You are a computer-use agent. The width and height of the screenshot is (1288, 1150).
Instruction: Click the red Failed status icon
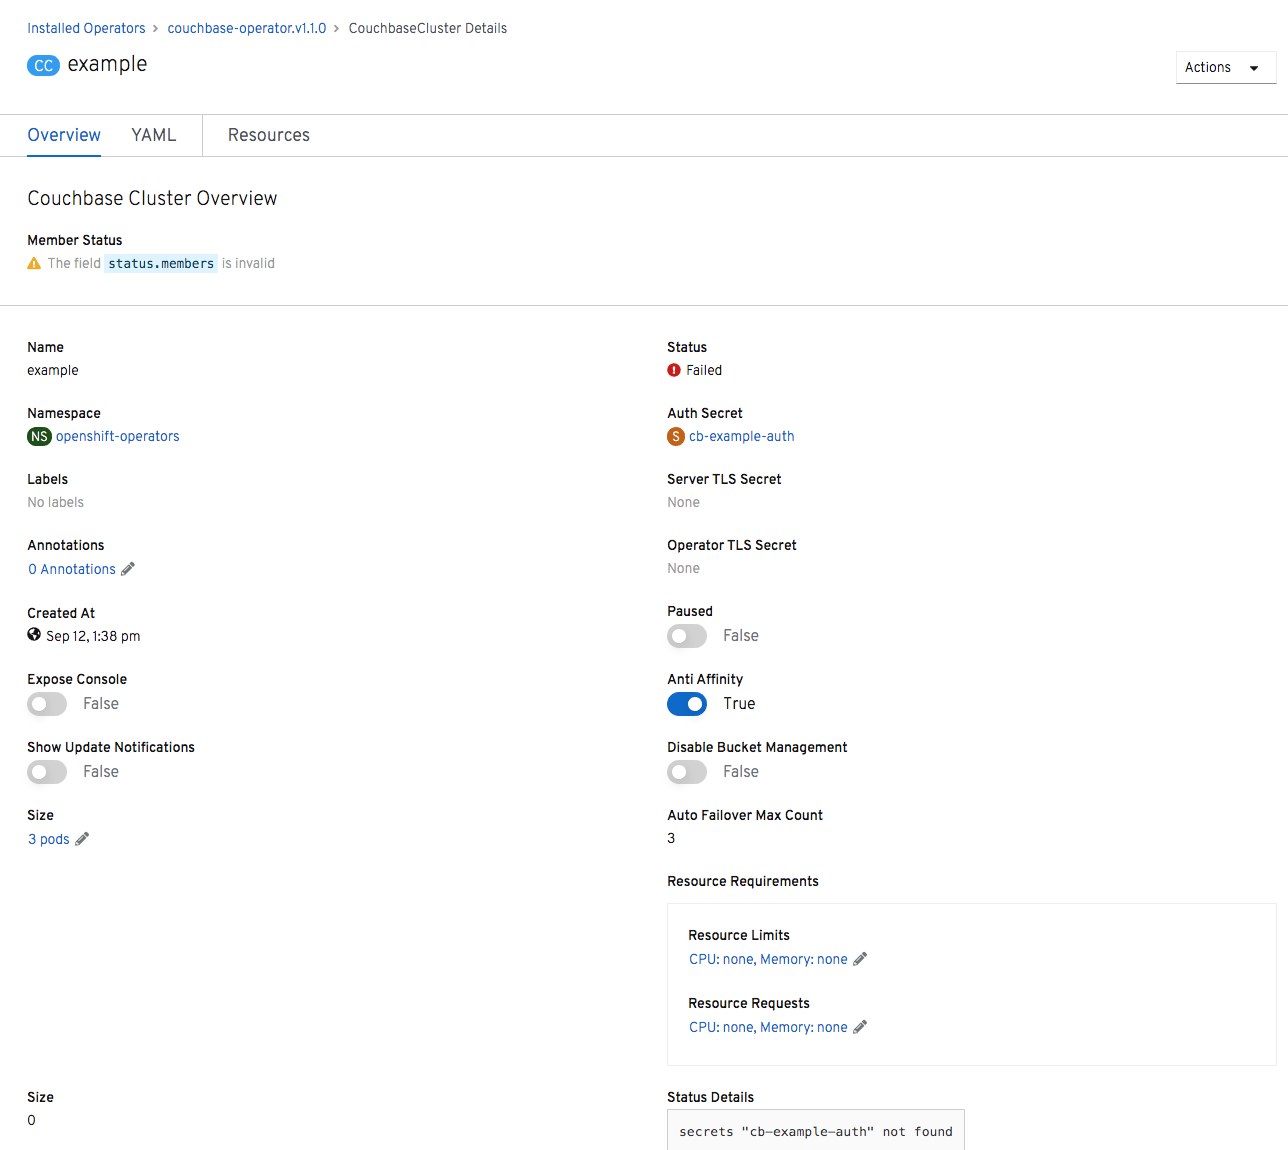674,370
